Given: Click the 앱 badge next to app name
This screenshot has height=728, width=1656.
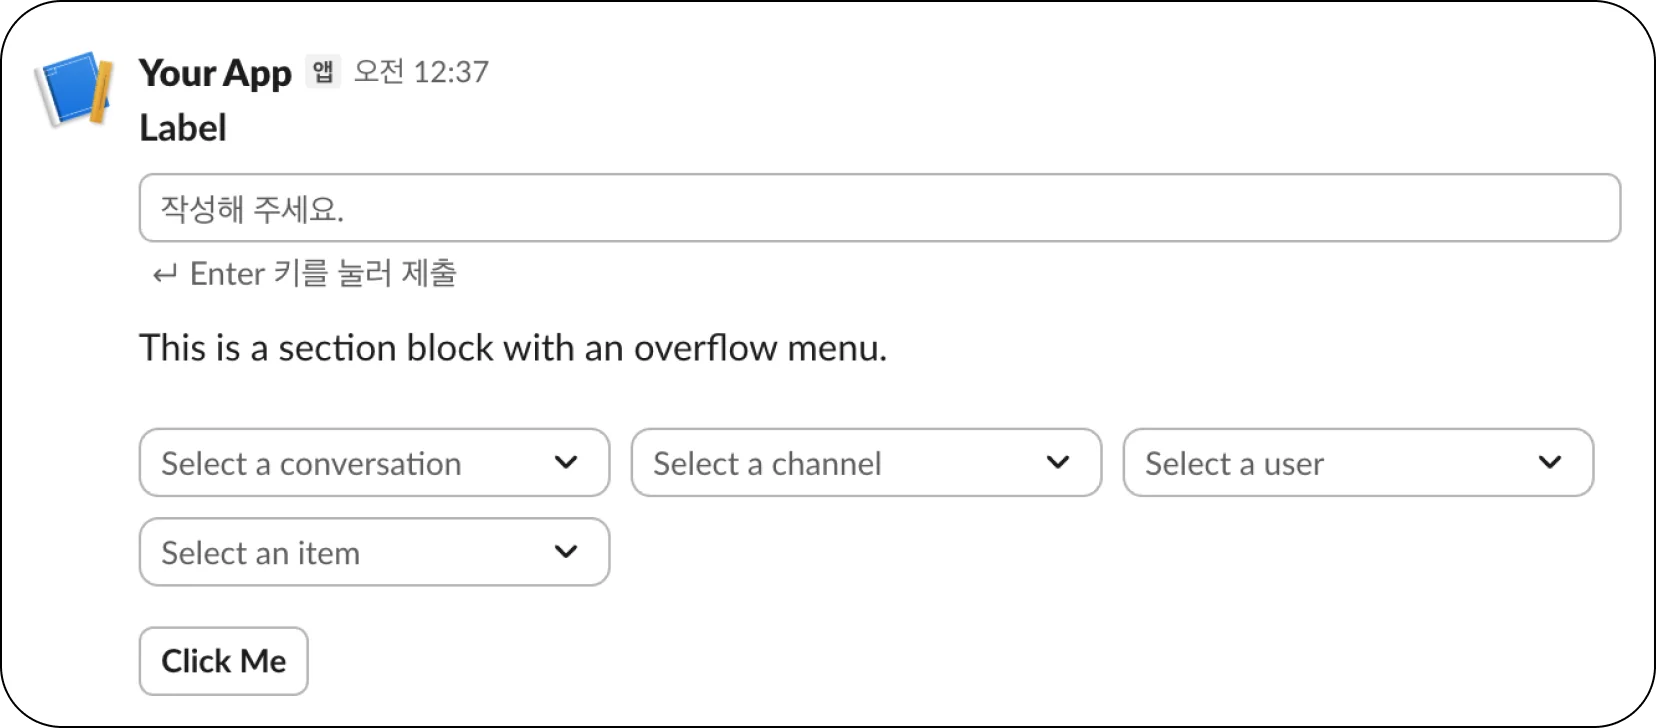Looking at the screenshot, I should pyautogui.click(x=322, y=71).
